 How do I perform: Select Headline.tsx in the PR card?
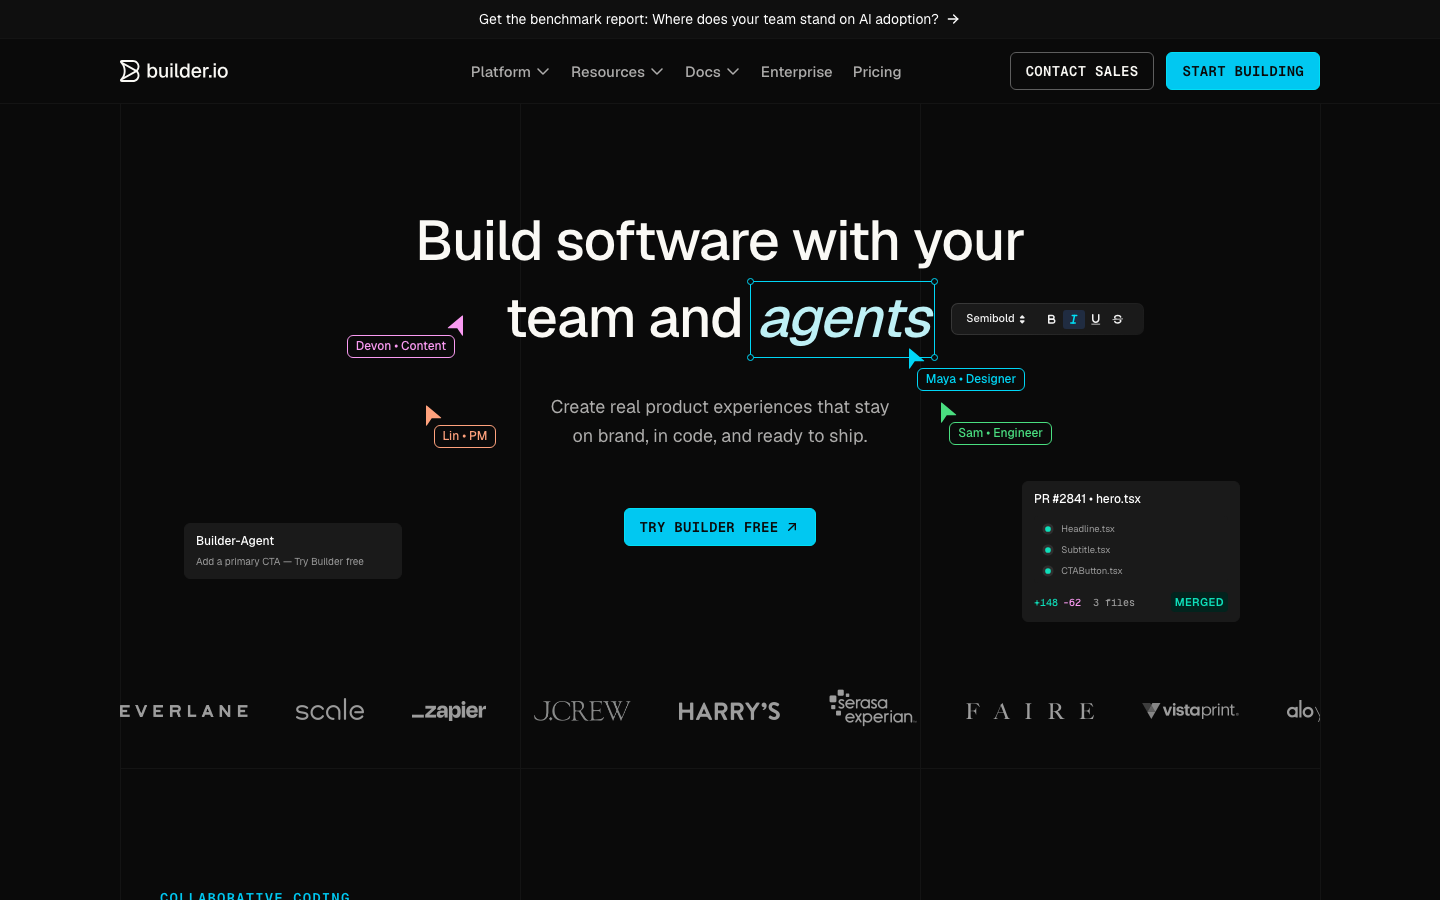pos(1088,529)
